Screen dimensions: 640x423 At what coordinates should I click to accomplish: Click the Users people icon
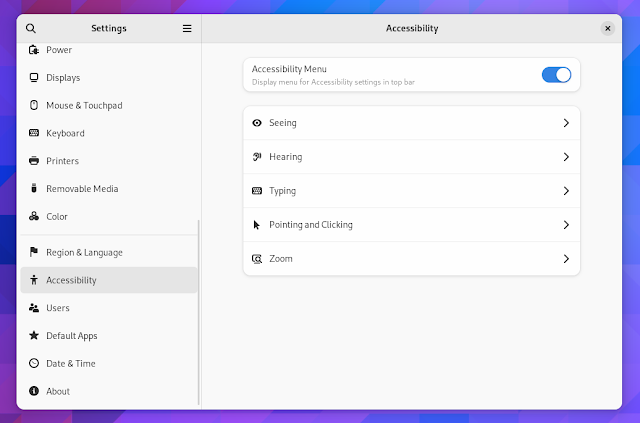34,308
